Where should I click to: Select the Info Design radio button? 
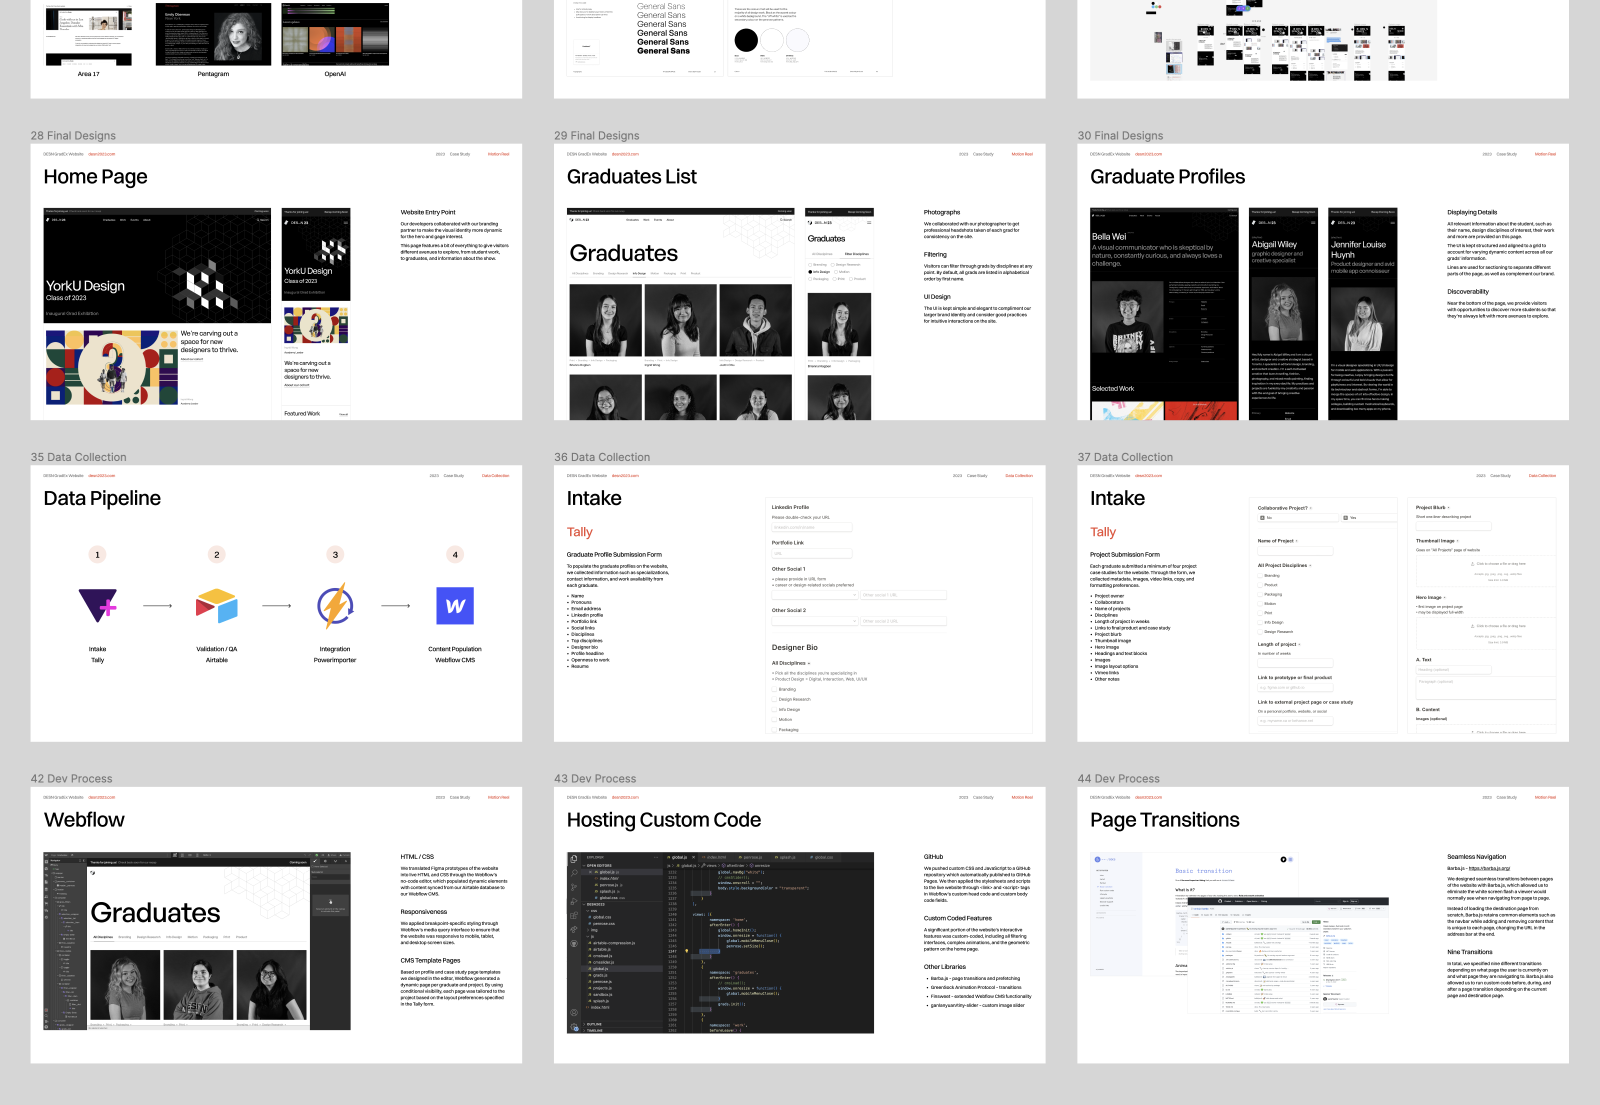[810, 272]
